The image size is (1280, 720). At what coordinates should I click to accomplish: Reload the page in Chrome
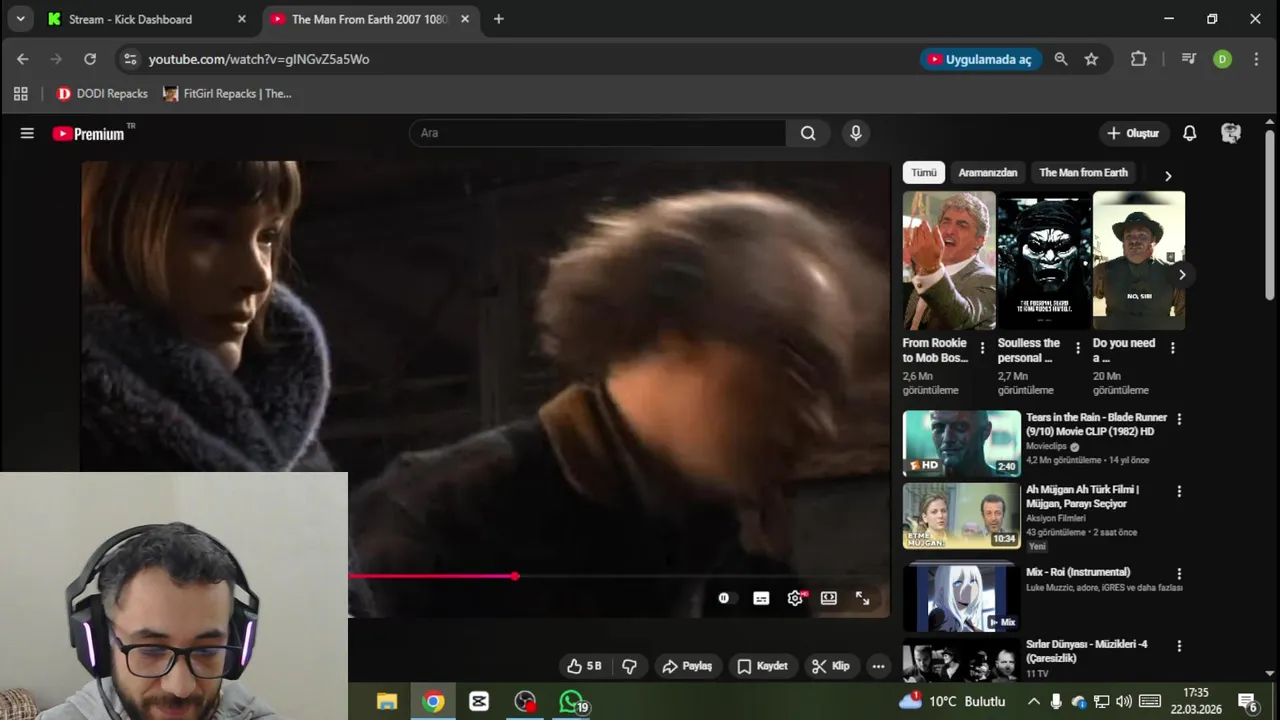(90, 59)
